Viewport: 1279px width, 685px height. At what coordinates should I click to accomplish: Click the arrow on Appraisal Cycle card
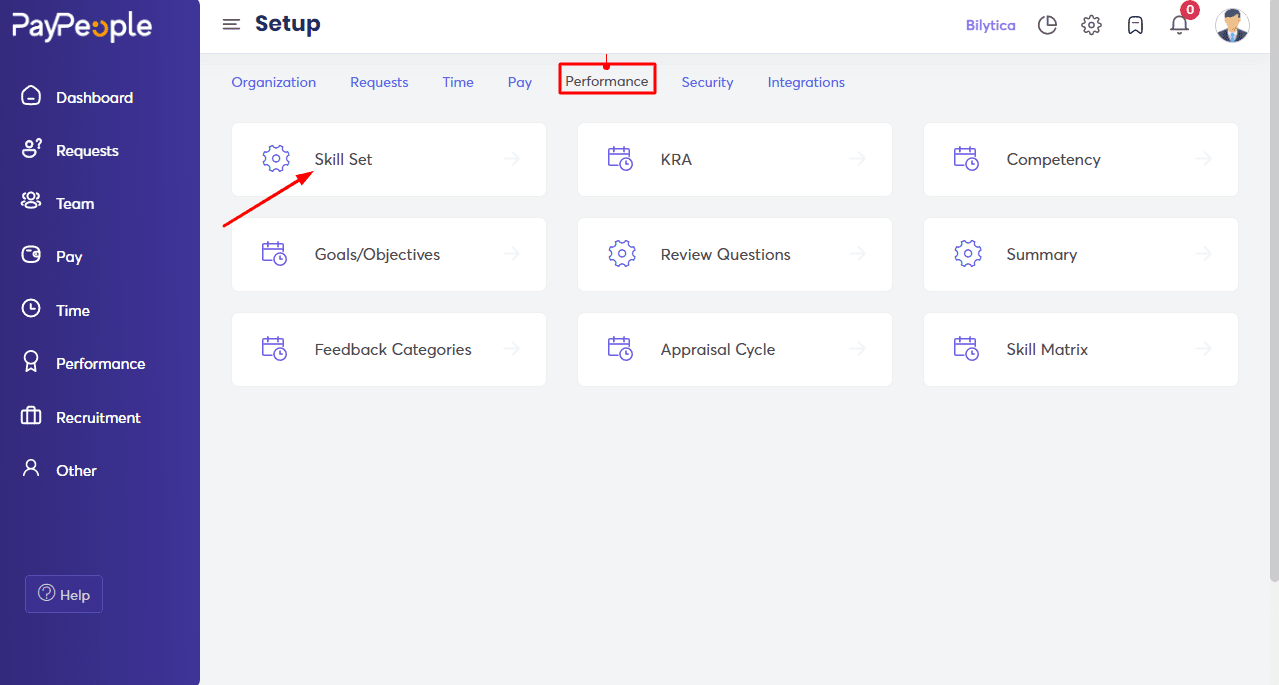pos(857,349)
